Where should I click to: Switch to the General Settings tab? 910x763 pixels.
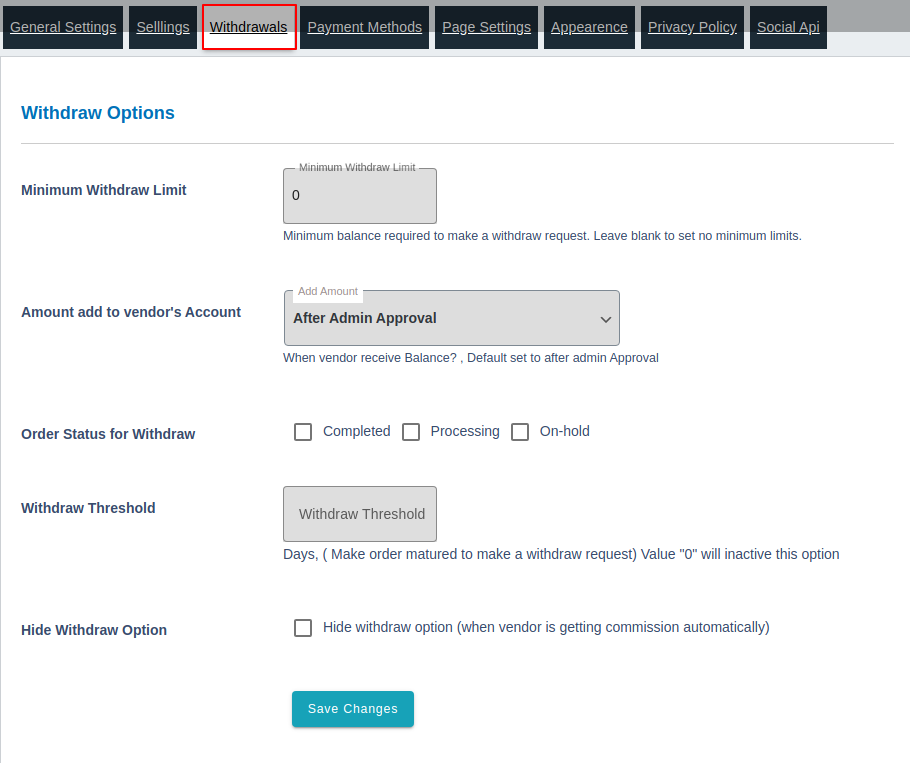pyautogui.click(x=62, y=27)
